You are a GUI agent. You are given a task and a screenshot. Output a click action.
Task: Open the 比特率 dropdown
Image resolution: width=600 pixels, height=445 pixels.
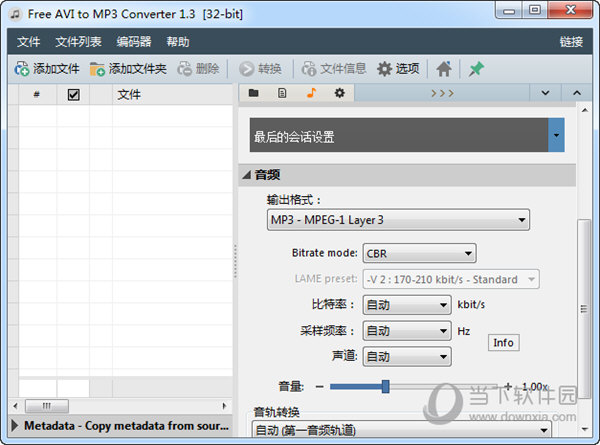(x=407, y=305)
